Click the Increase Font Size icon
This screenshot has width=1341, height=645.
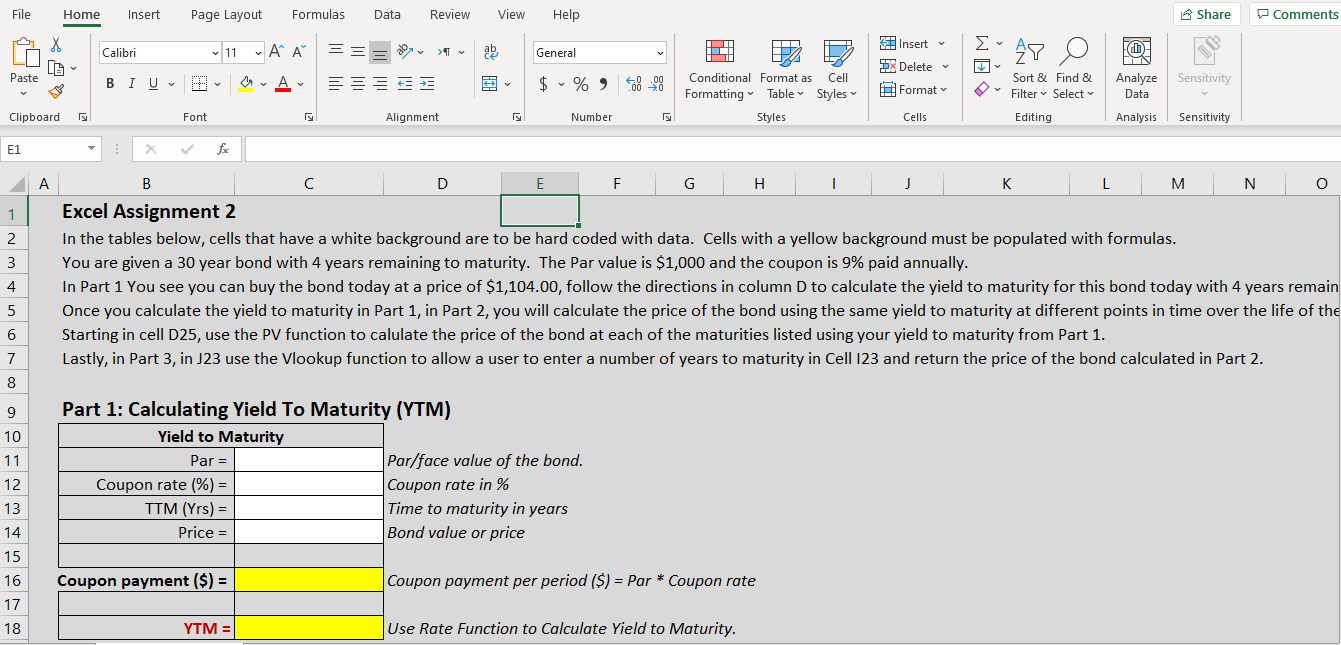[276, 52]
